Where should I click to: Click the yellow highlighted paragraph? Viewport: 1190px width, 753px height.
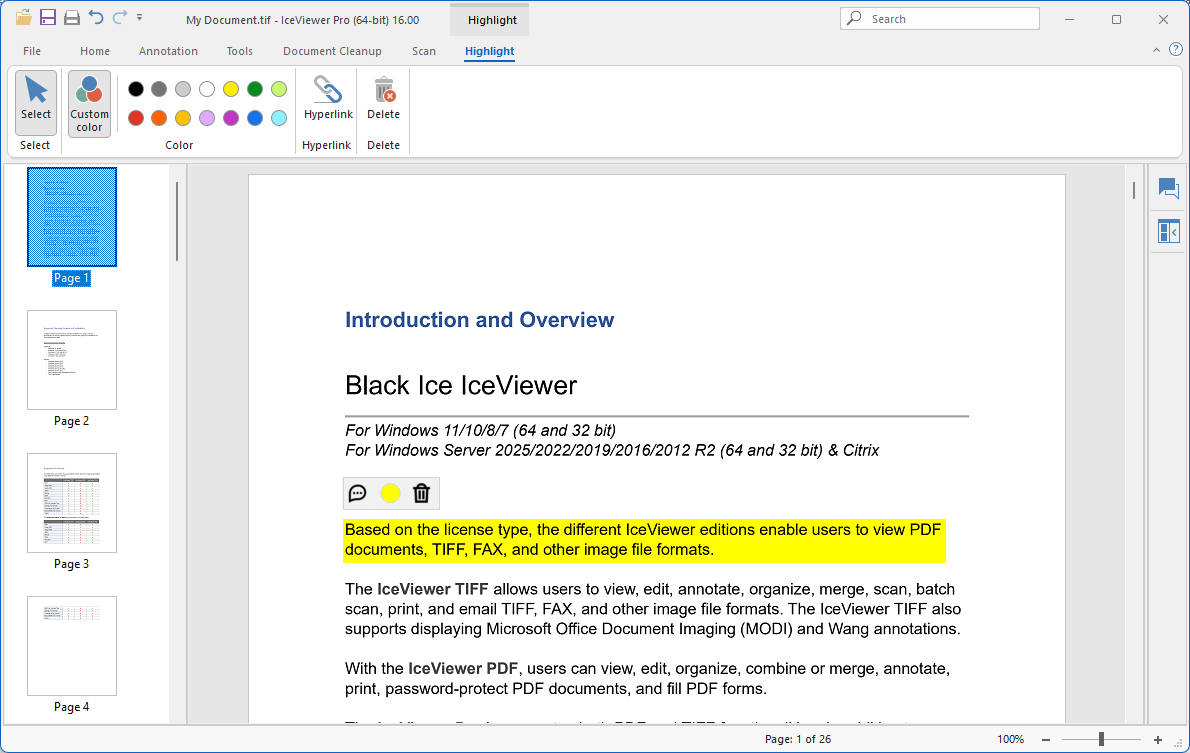pyautogui.click(x=644, y=540)
